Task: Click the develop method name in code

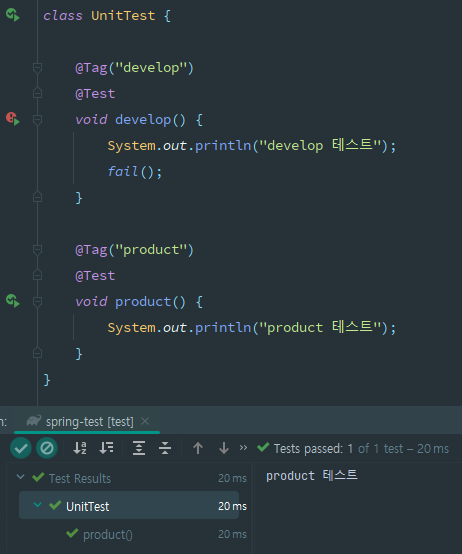Action: coord(143,120)
